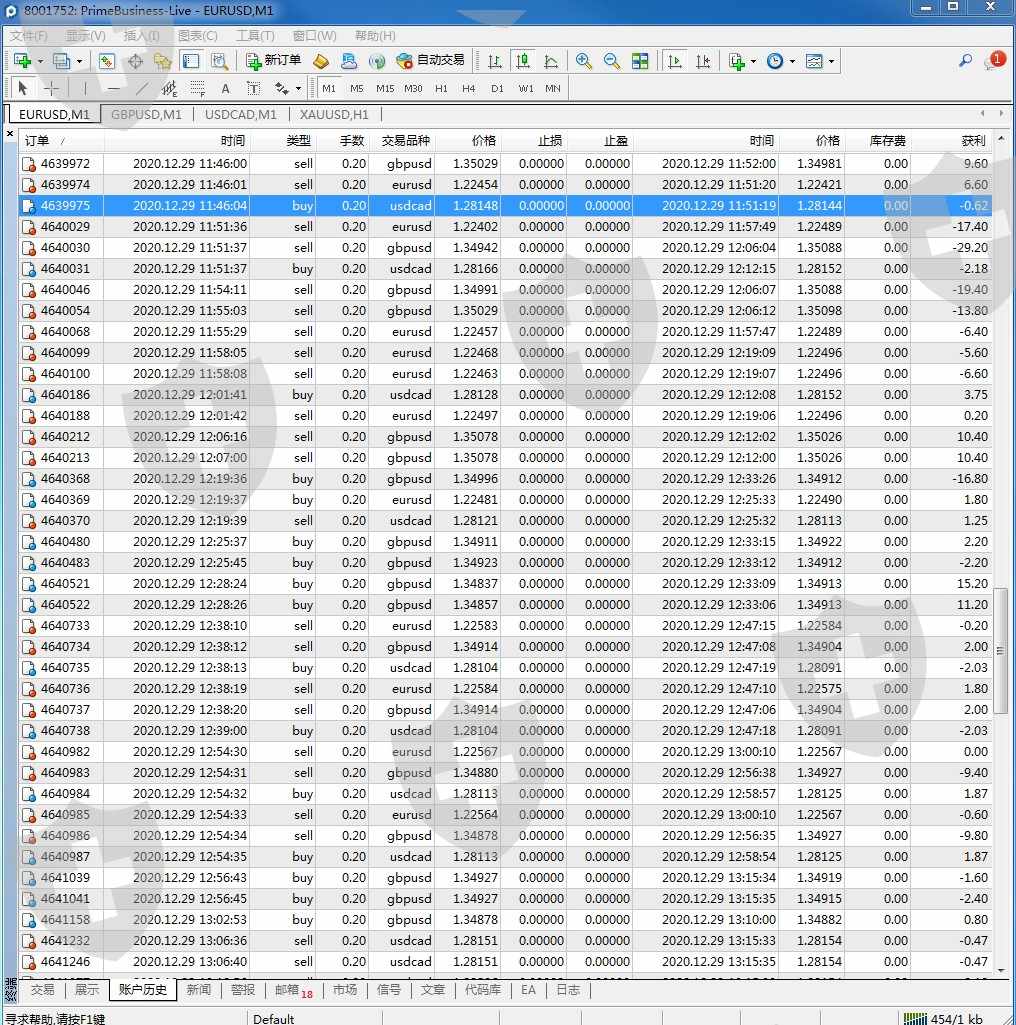The image size is (1016, 1025).
Task: Toggle the M15 timeframe button
Action: tap(385, 88)
